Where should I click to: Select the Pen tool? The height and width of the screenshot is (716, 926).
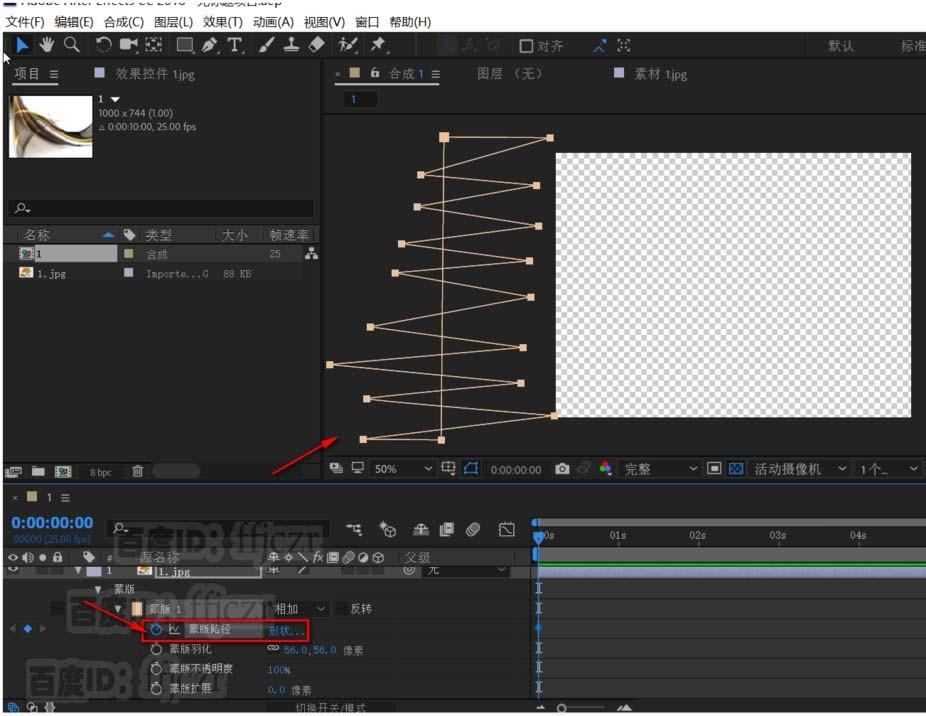point(209,45)
